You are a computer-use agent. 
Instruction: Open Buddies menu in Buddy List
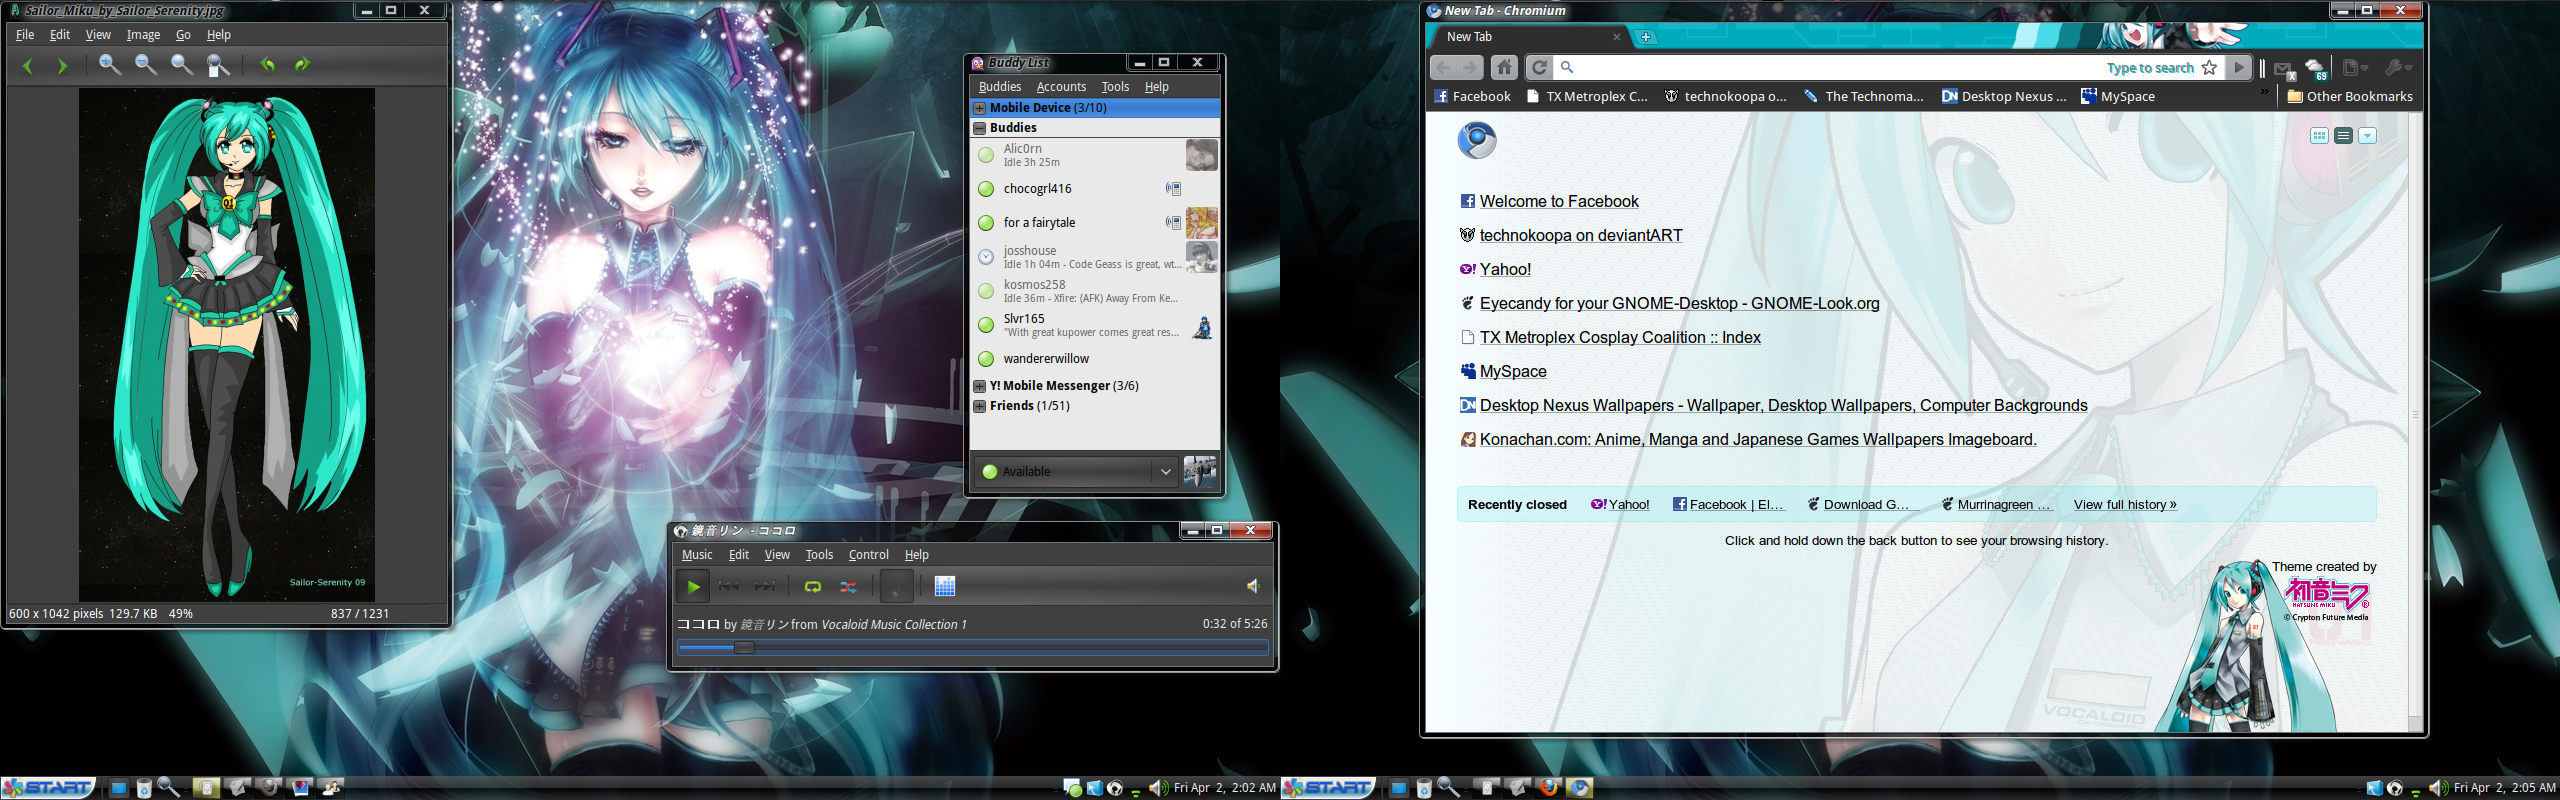click(1000, 87)
